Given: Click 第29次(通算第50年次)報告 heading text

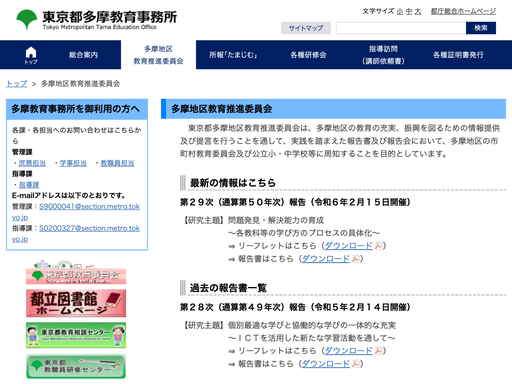Looking at the screenshot, I should [x=295, y=202].
